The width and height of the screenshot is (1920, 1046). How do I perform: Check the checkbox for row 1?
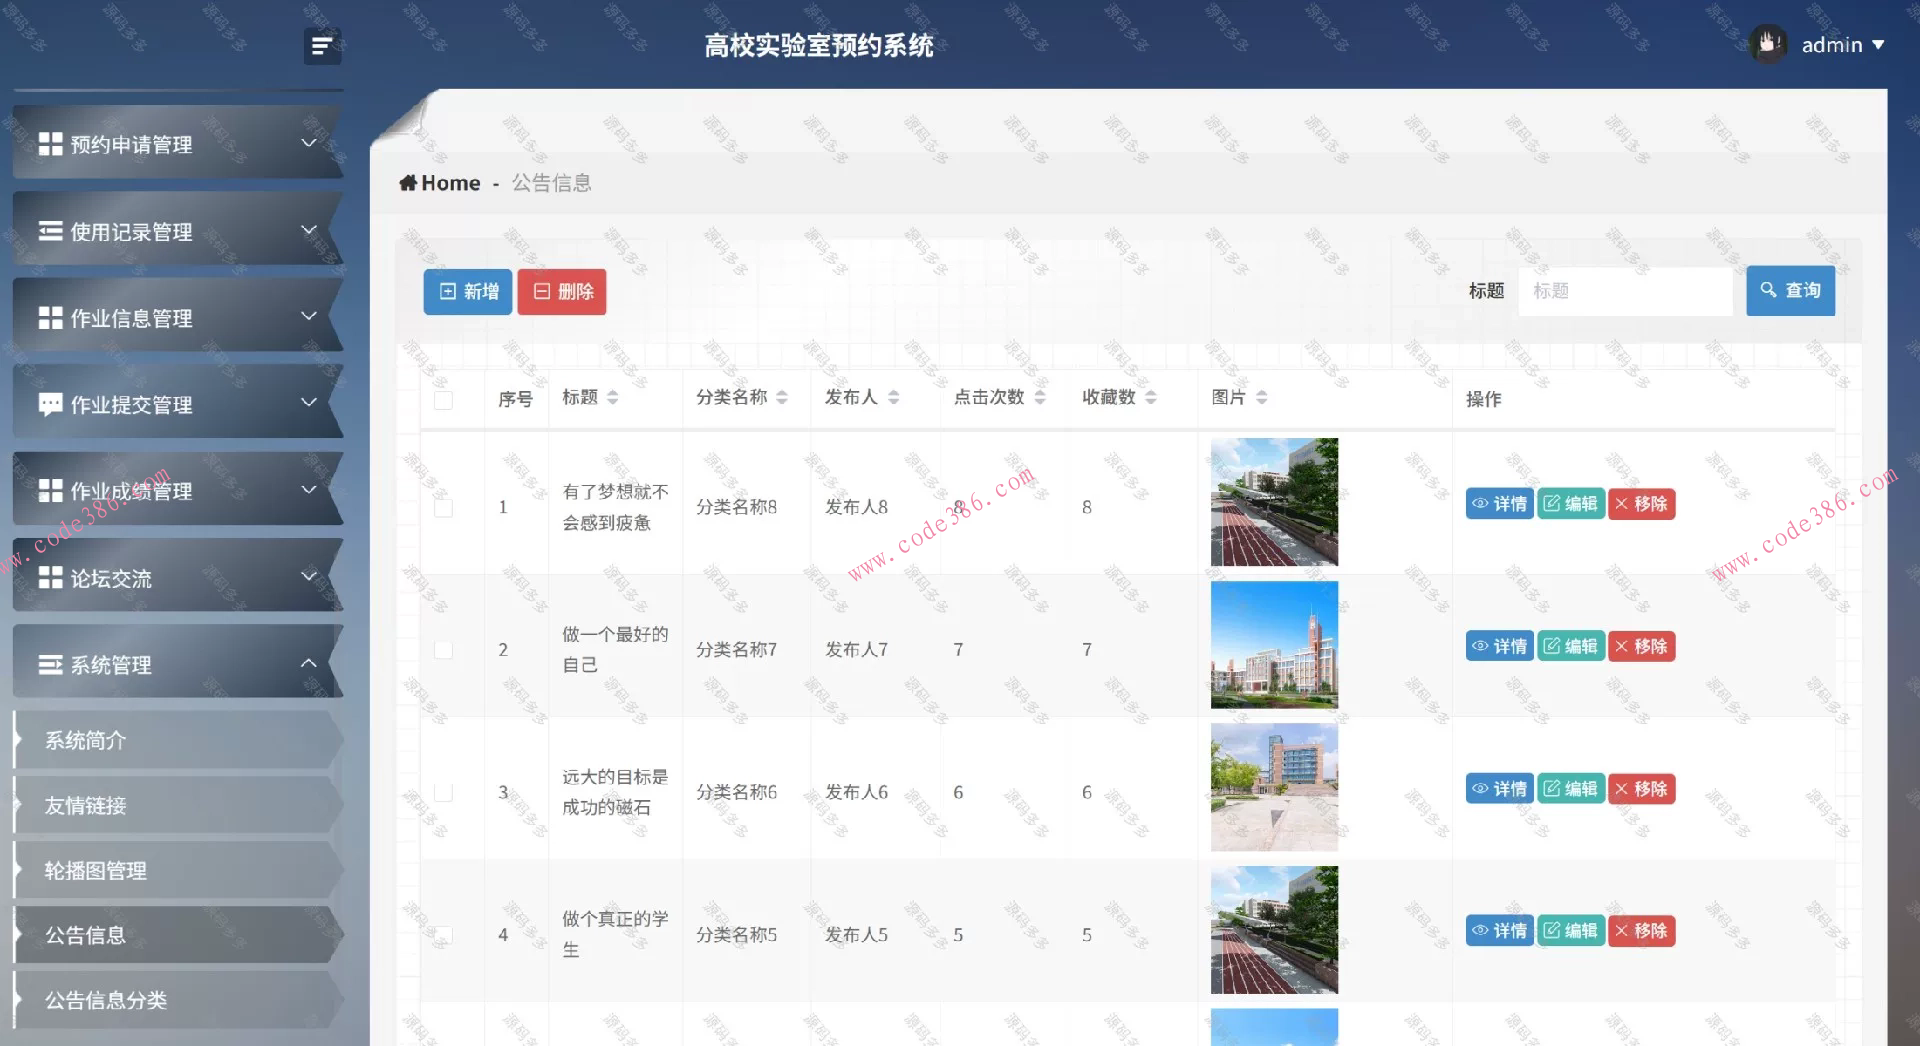pyautogui.click(x=443, y=507)
